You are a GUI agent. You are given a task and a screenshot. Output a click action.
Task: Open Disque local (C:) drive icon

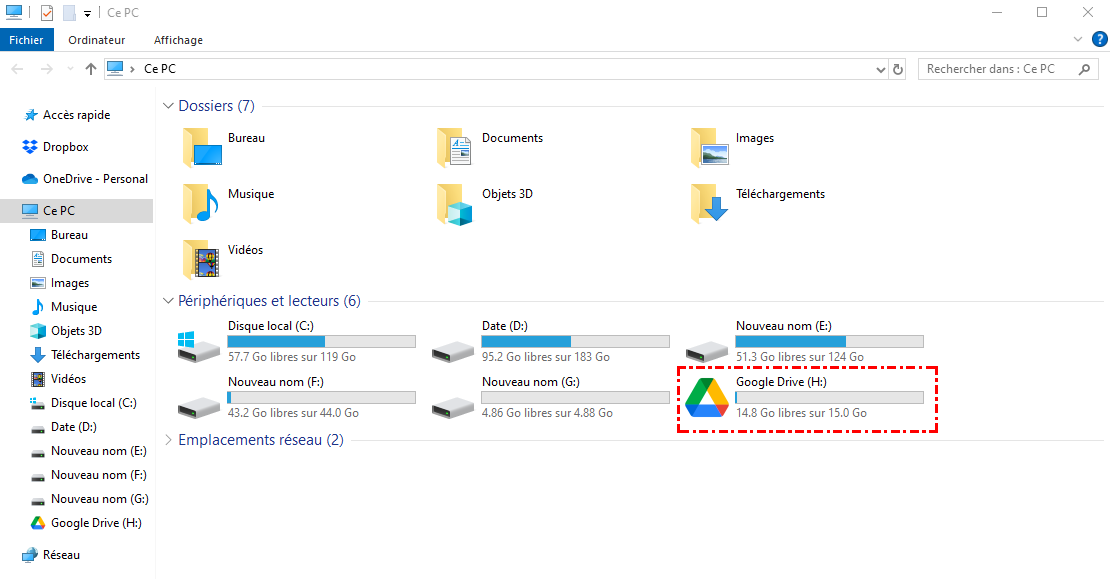click(x=198, y=343)
